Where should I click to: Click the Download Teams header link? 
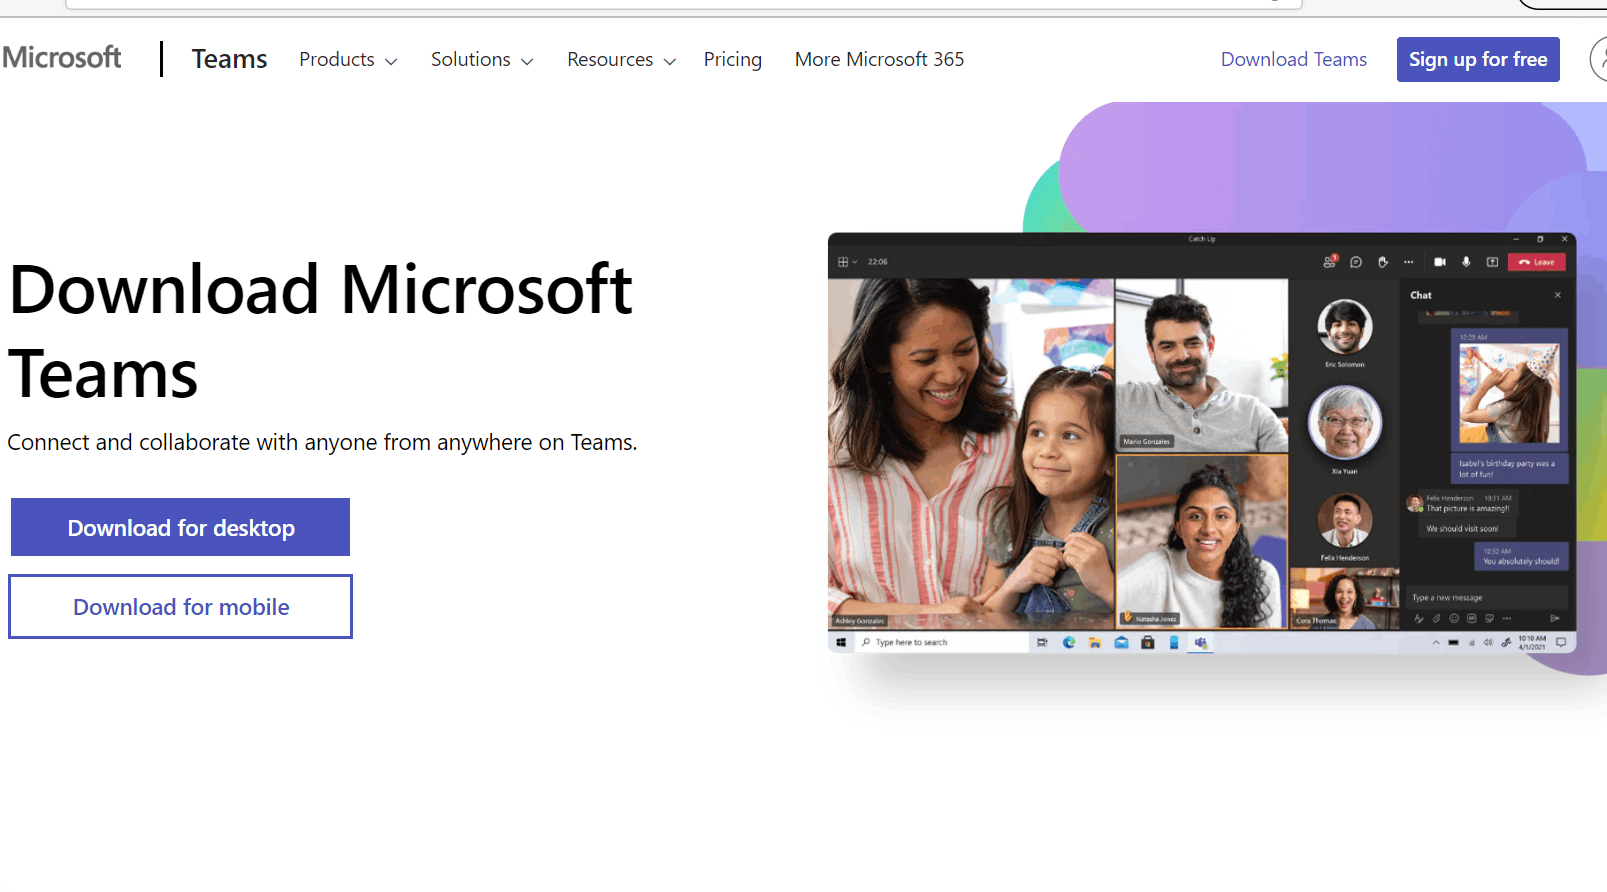click(x=1293, y=59)
